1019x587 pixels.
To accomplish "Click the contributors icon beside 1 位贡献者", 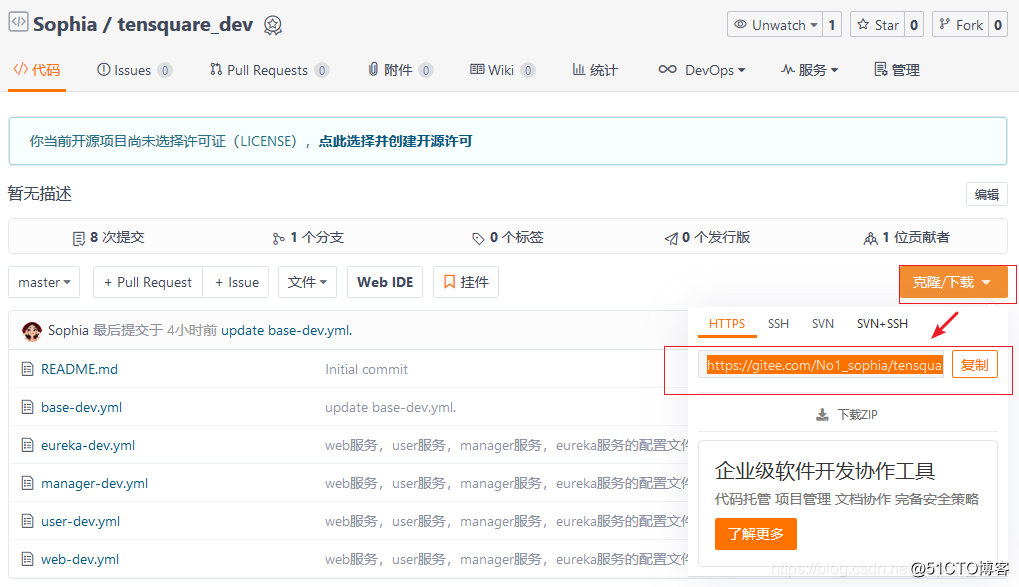I will 870,239.
